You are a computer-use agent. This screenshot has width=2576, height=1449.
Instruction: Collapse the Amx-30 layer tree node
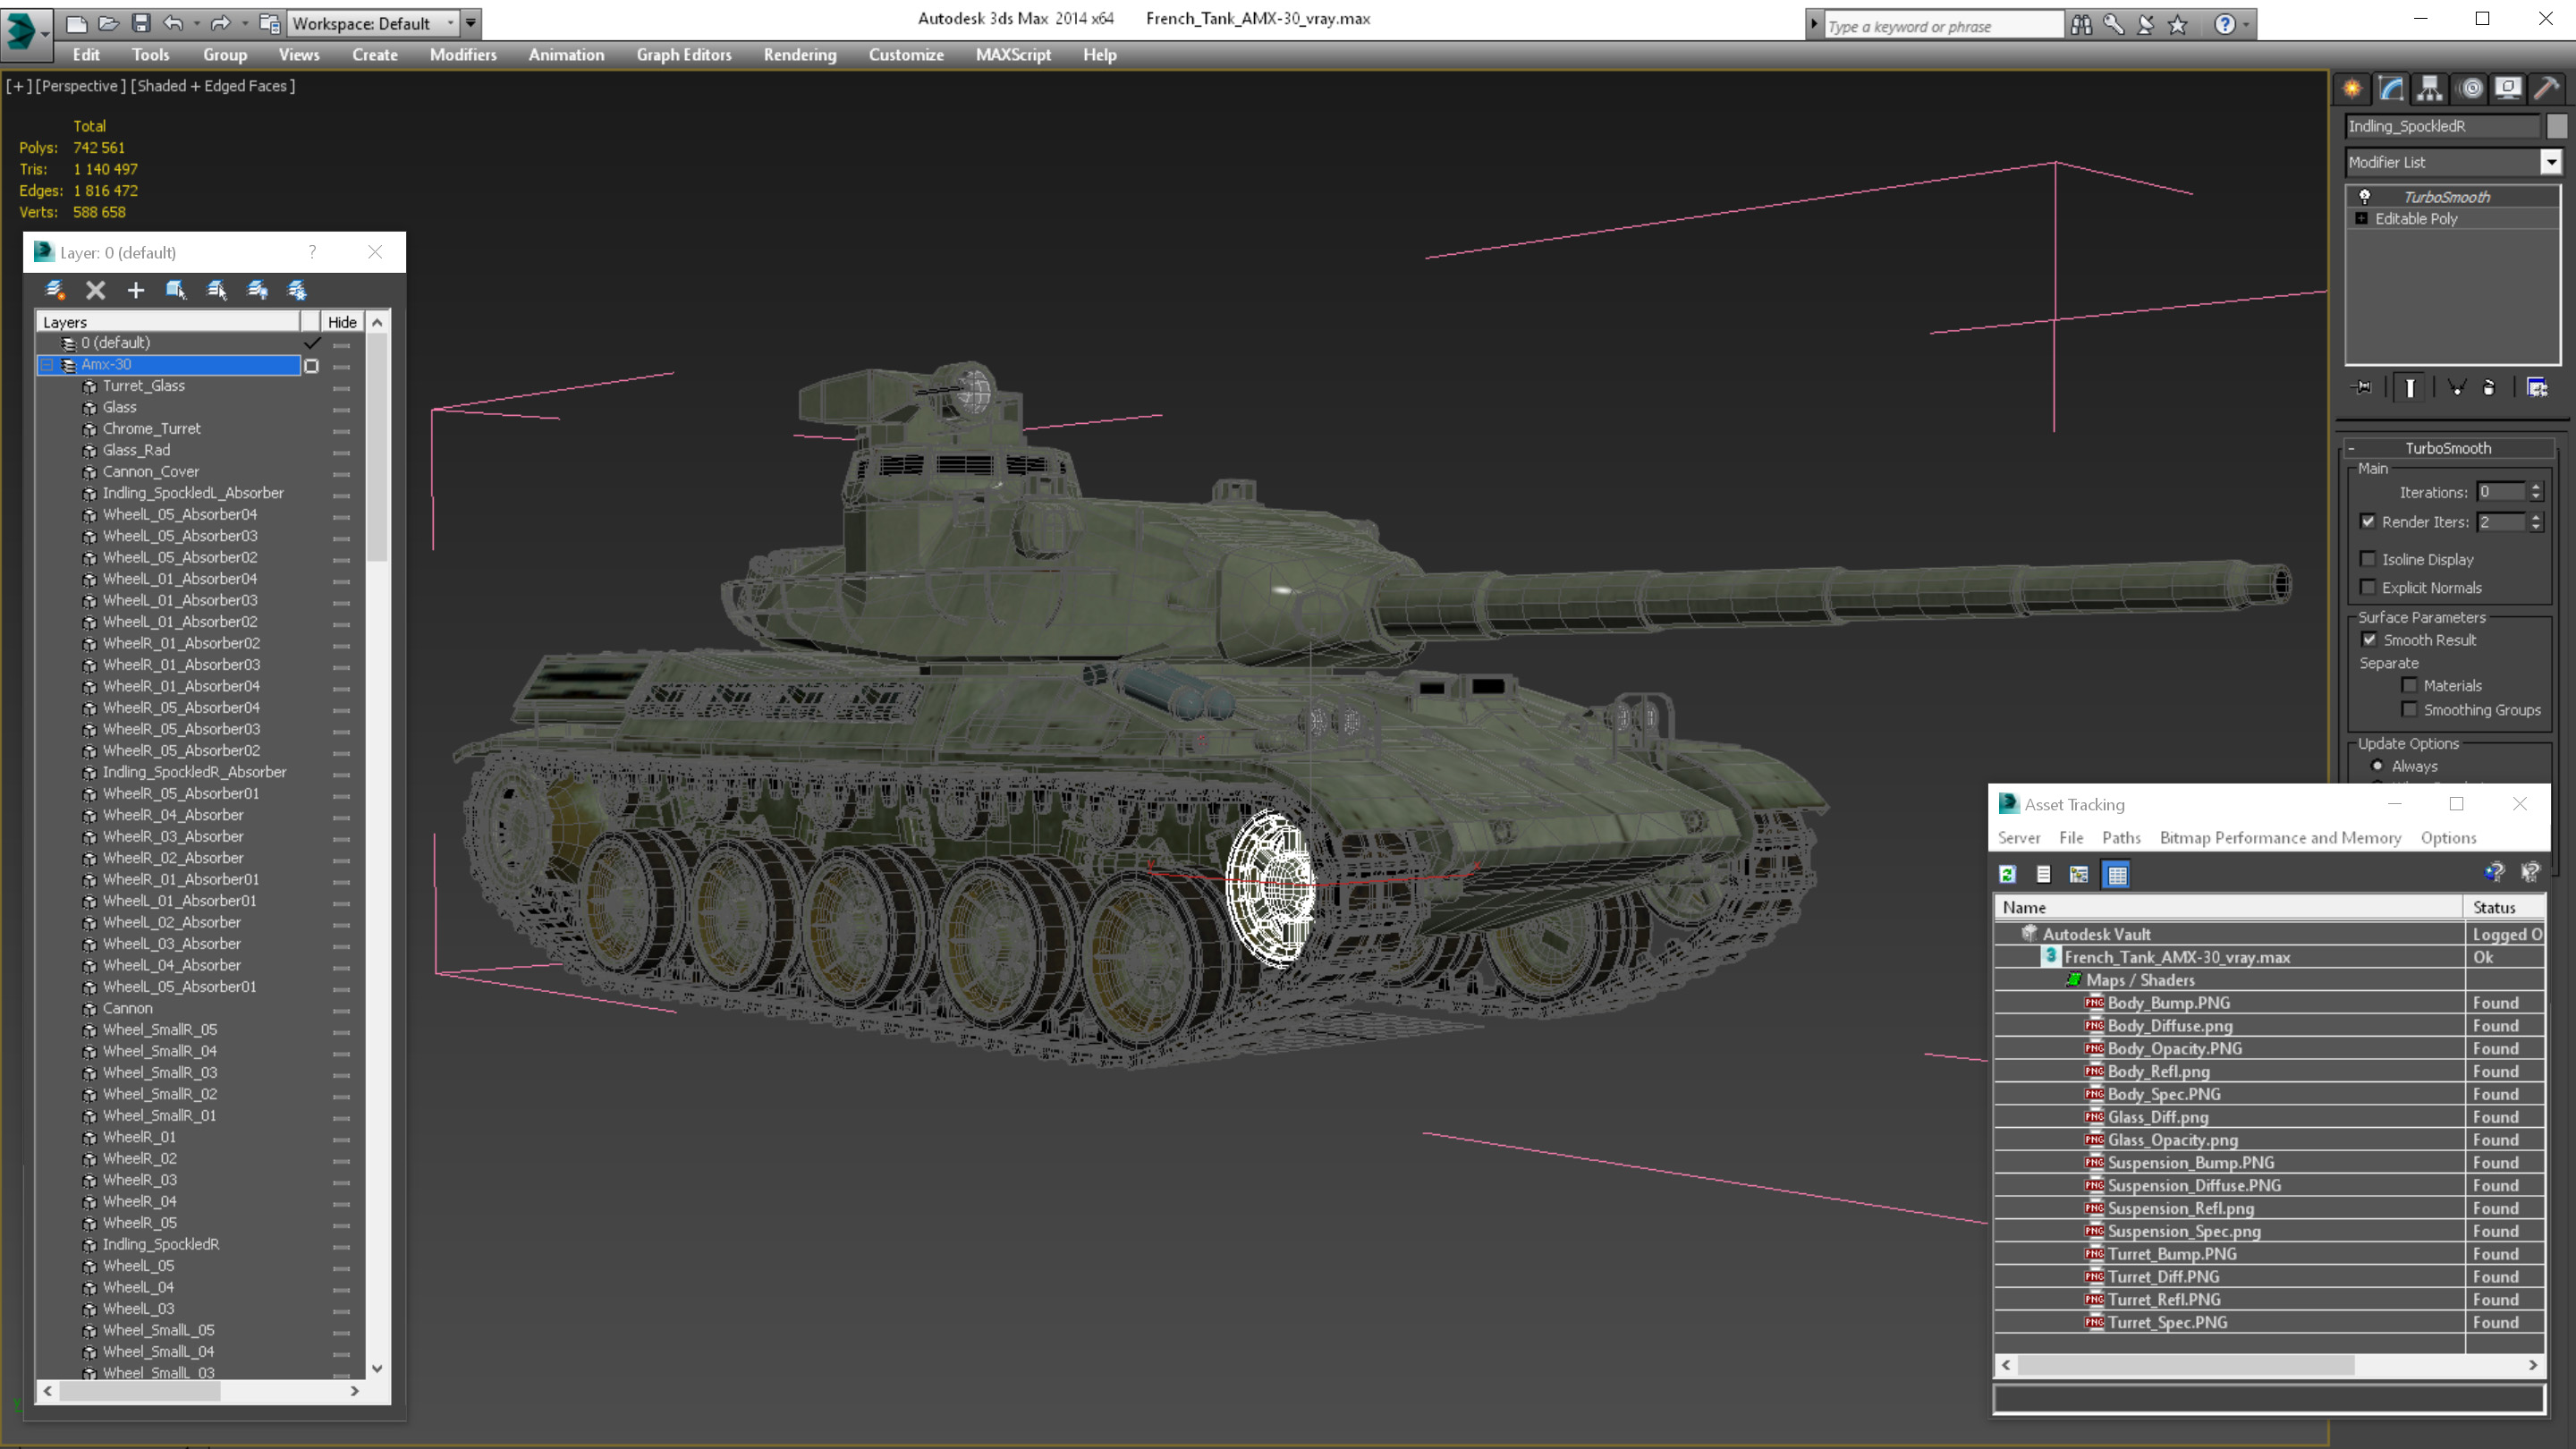click(x=47, y=365)
